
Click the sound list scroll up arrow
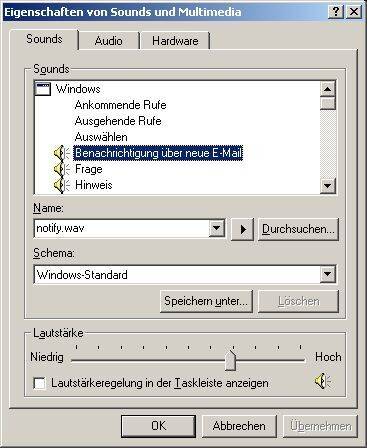pyautogui.click(x=328, y=89)
